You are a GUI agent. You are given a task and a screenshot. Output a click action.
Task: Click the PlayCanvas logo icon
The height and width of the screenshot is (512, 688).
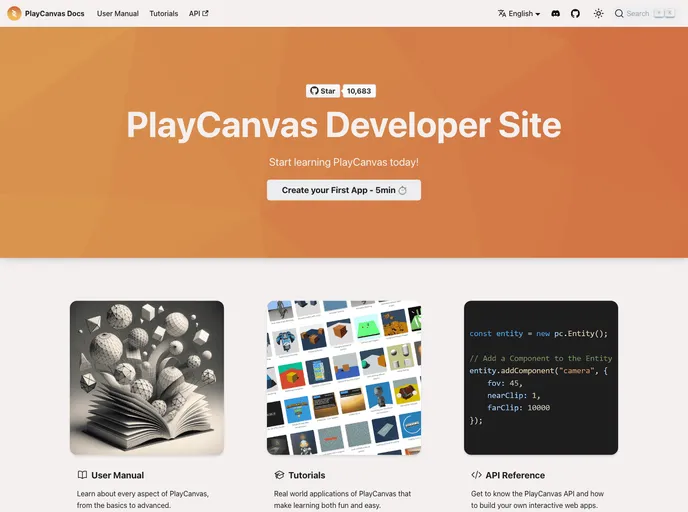(x=14, y=14)
